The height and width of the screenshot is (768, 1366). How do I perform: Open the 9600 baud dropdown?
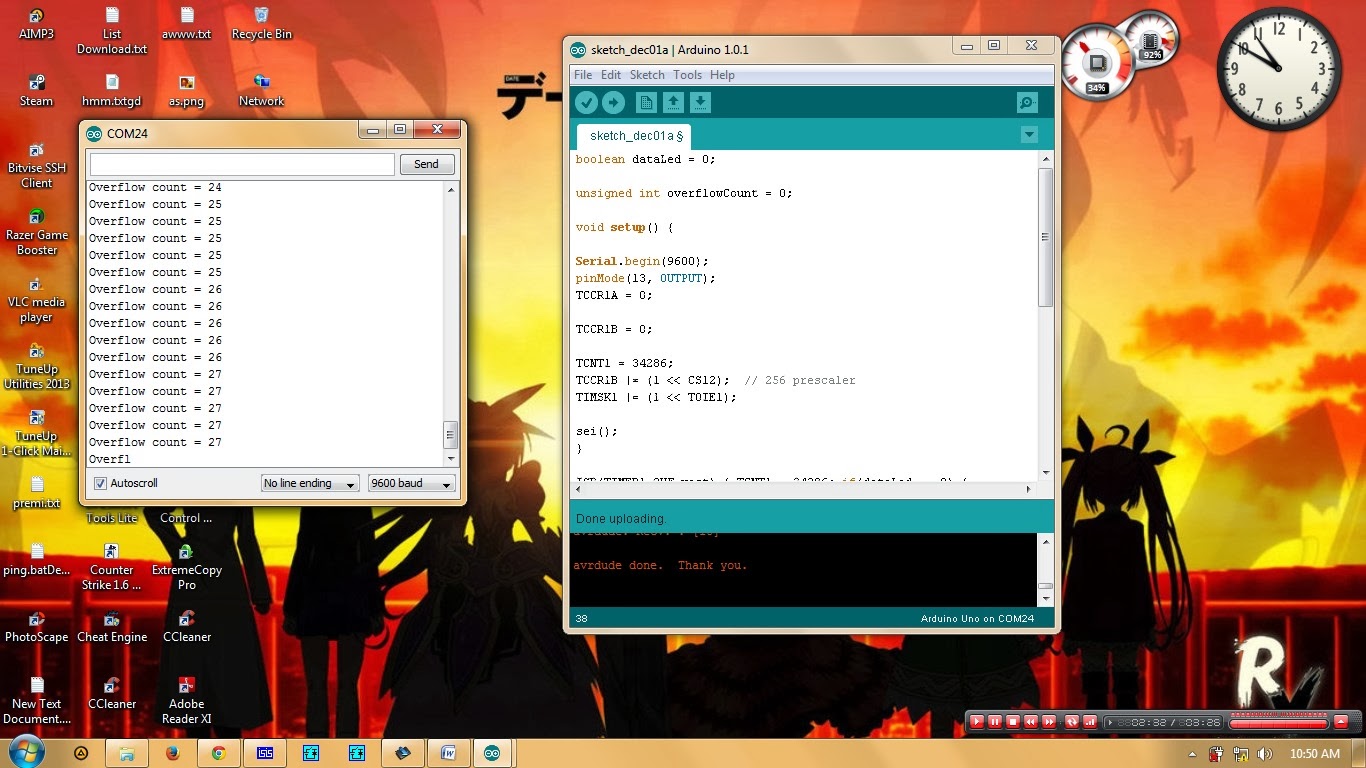[412, 483]
